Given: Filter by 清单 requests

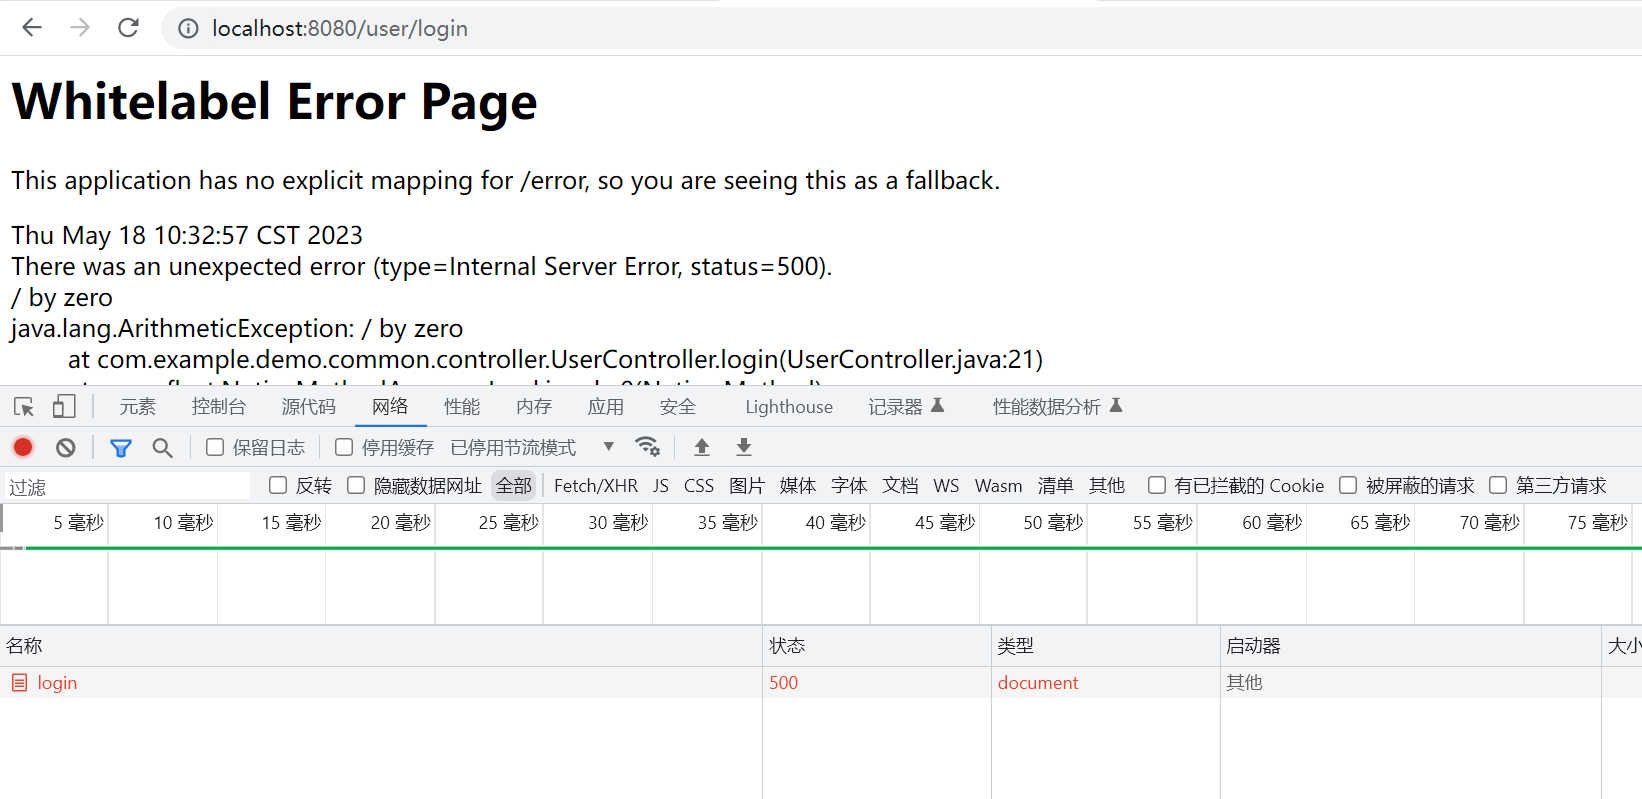Looking at the screenshot, I should [1056, 485].
